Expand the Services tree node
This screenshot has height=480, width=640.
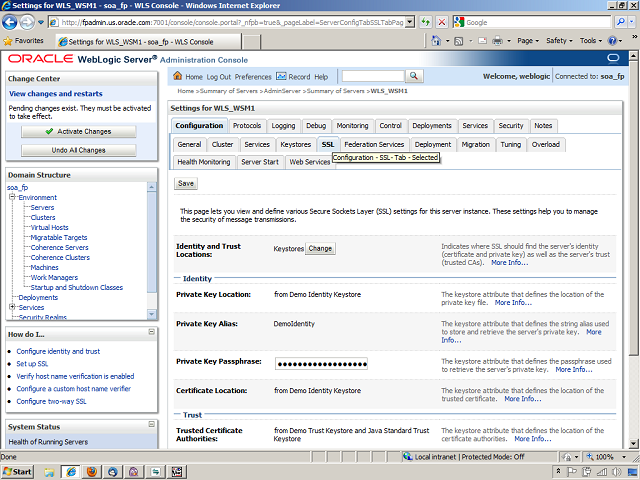pyautogui.click(x=13, y=308)
